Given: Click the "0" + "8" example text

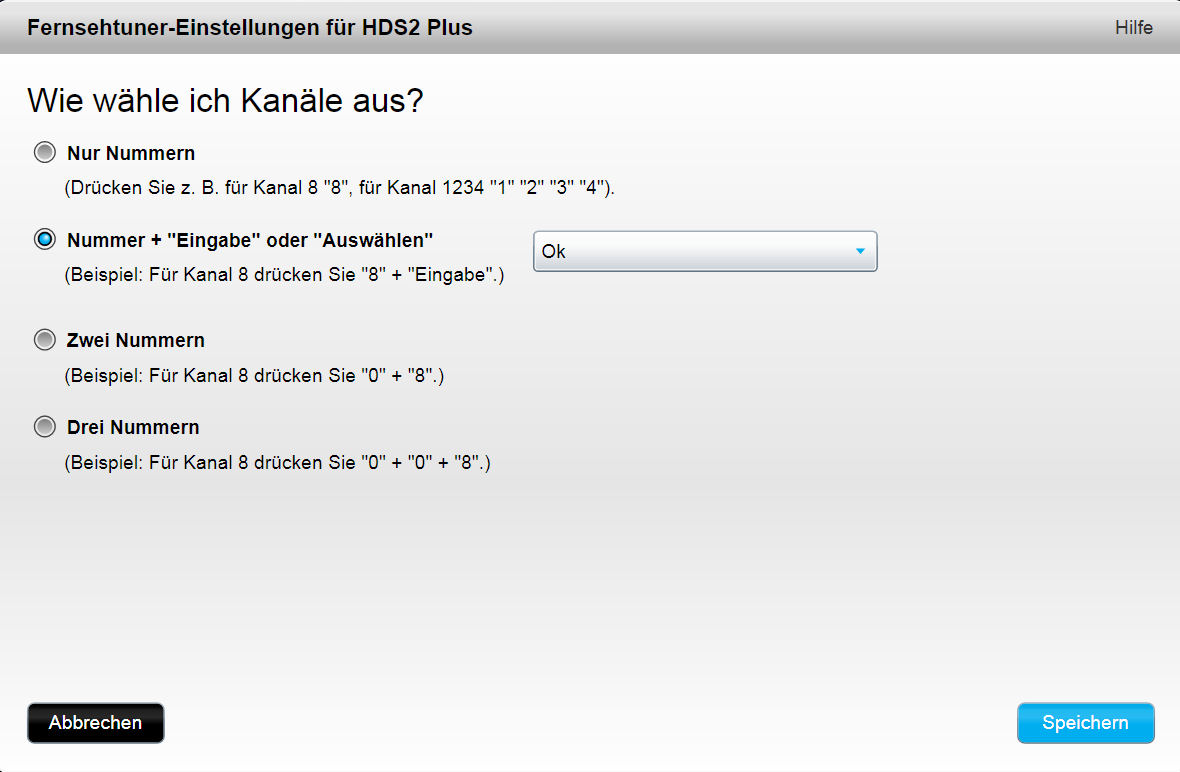Looking at the screenshot, I should (x=255, y=376).
